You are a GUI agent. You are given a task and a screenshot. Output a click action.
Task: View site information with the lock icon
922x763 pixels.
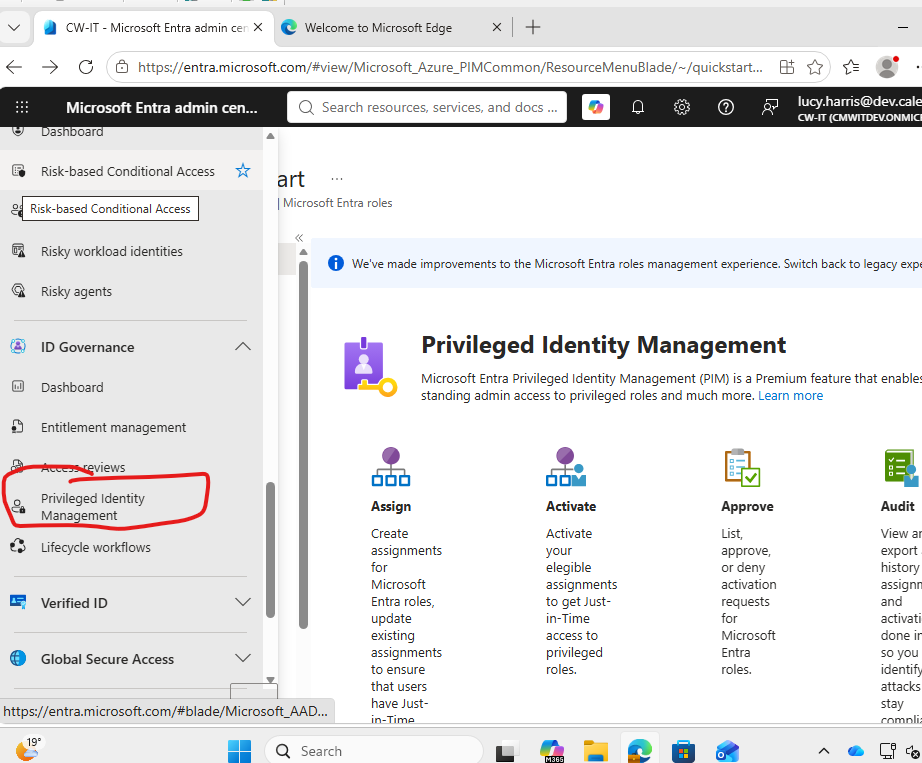(122, 67)
